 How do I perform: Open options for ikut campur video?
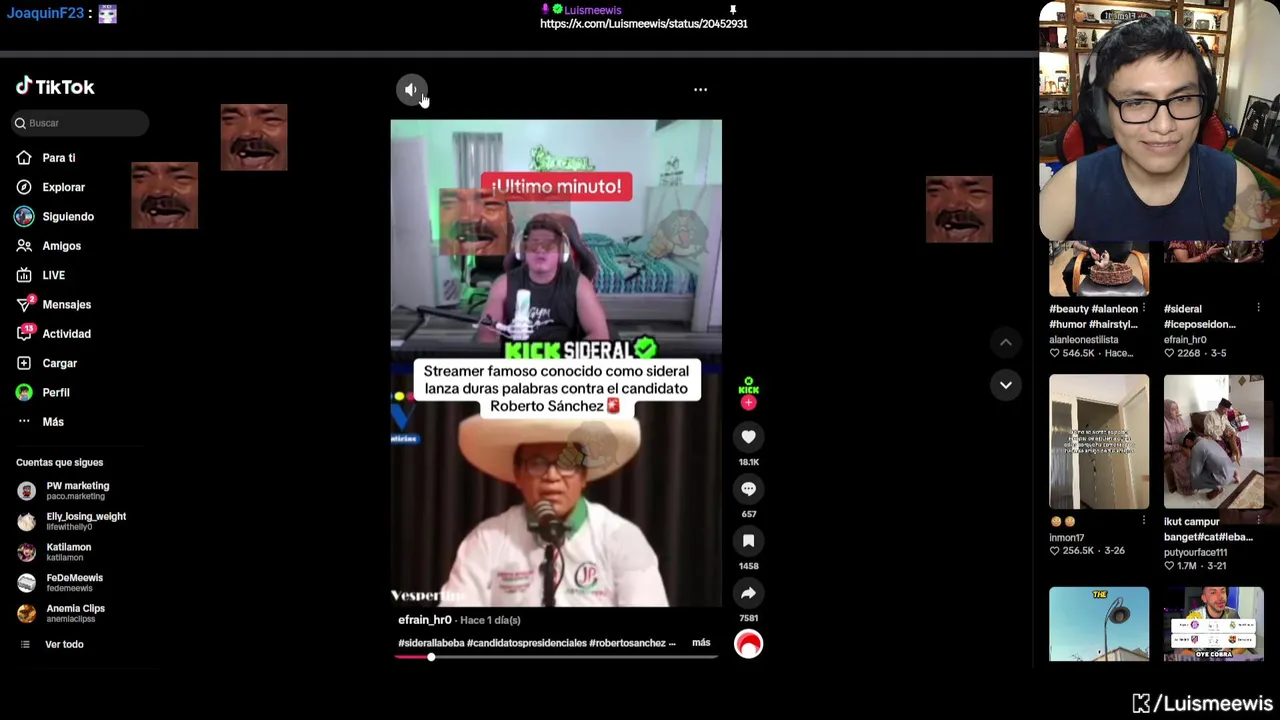pyautogui.click(x=1258, y=521)
